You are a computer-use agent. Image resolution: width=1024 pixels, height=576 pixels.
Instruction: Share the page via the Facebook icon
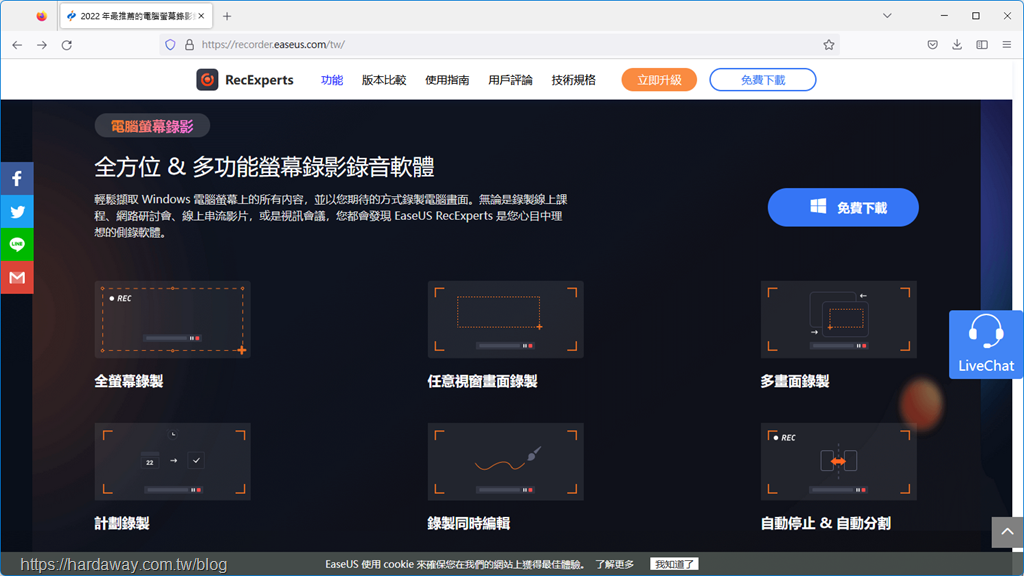click(x=17, y=178)
